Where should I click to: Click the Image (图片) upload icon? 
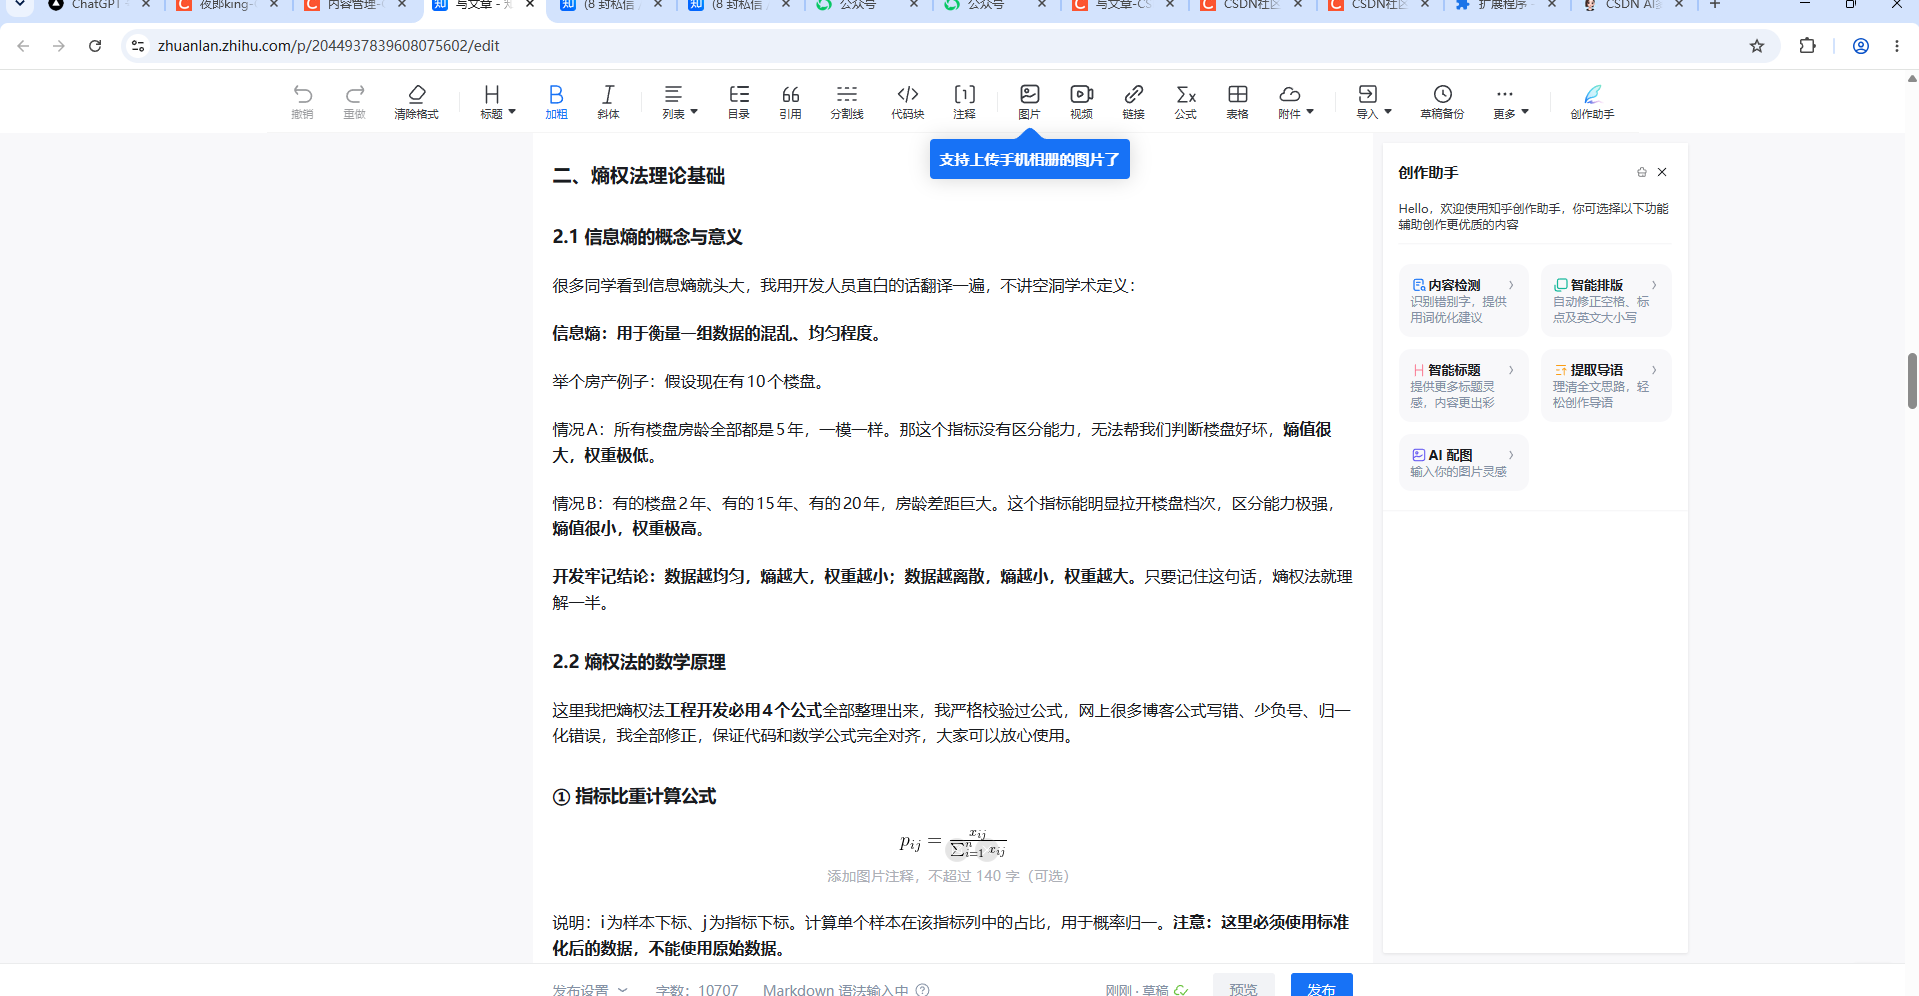1030,101
